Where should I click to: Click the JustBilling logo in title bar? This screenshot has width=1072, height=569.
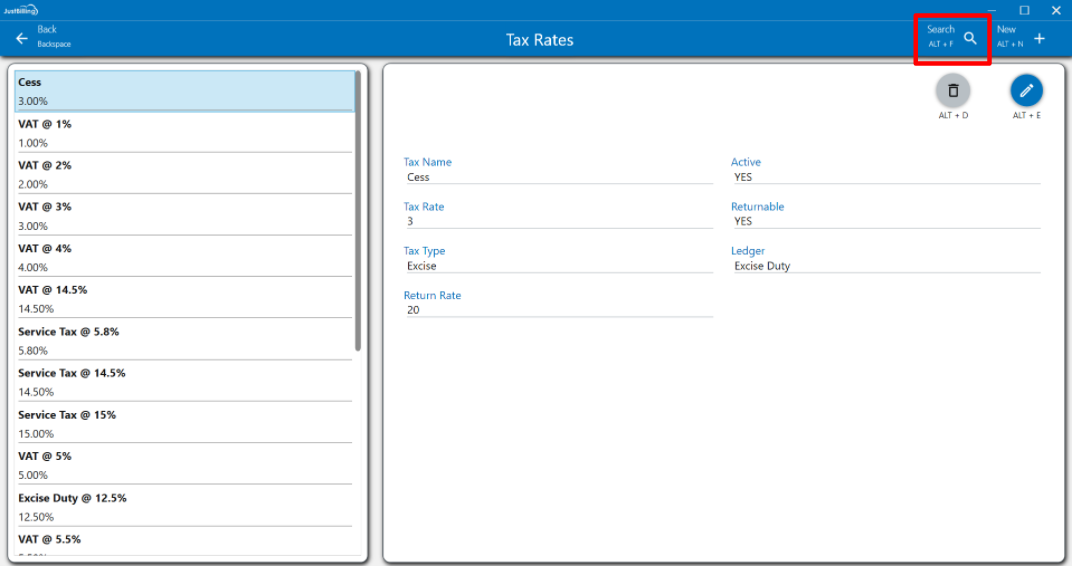click(20, 9)
